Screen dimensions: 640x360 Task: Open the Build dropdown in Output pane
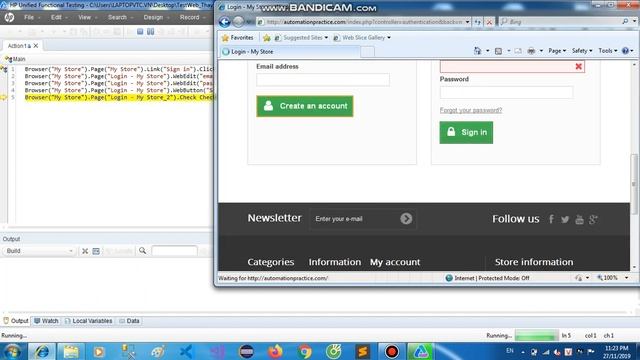[39, 251]
